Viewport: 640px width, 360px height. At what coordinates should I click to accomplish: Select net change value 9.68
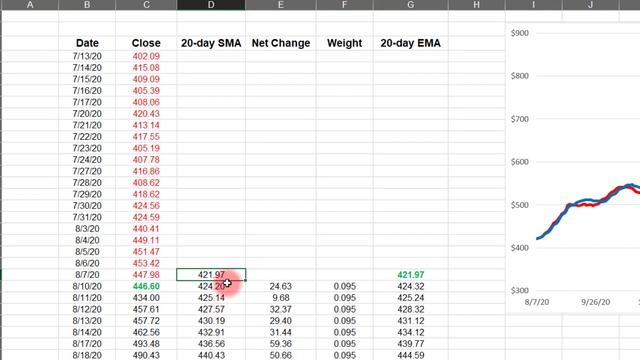(x=281, y=298)
